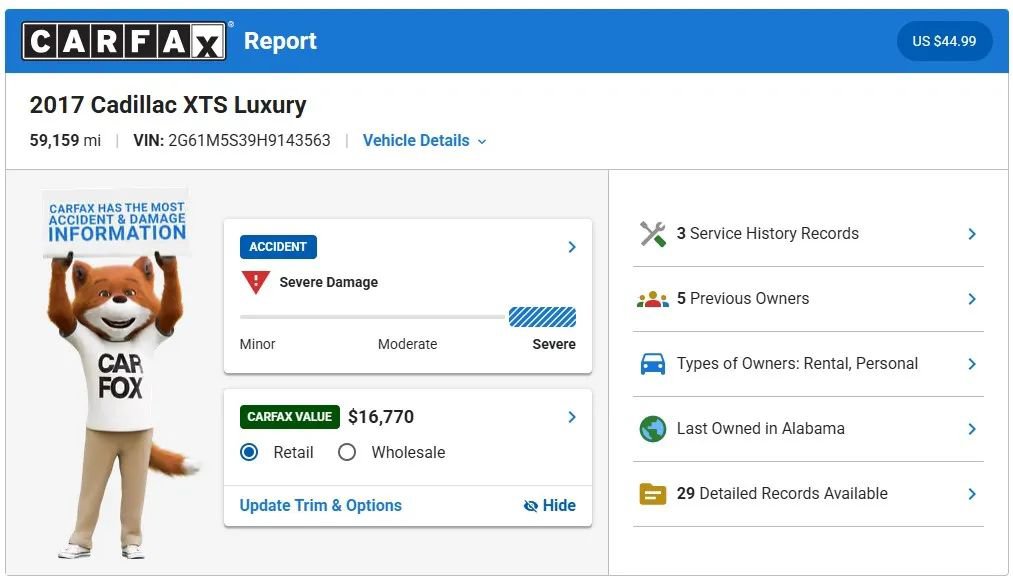Click the '5 Previous Owners' text

[743, 298]
